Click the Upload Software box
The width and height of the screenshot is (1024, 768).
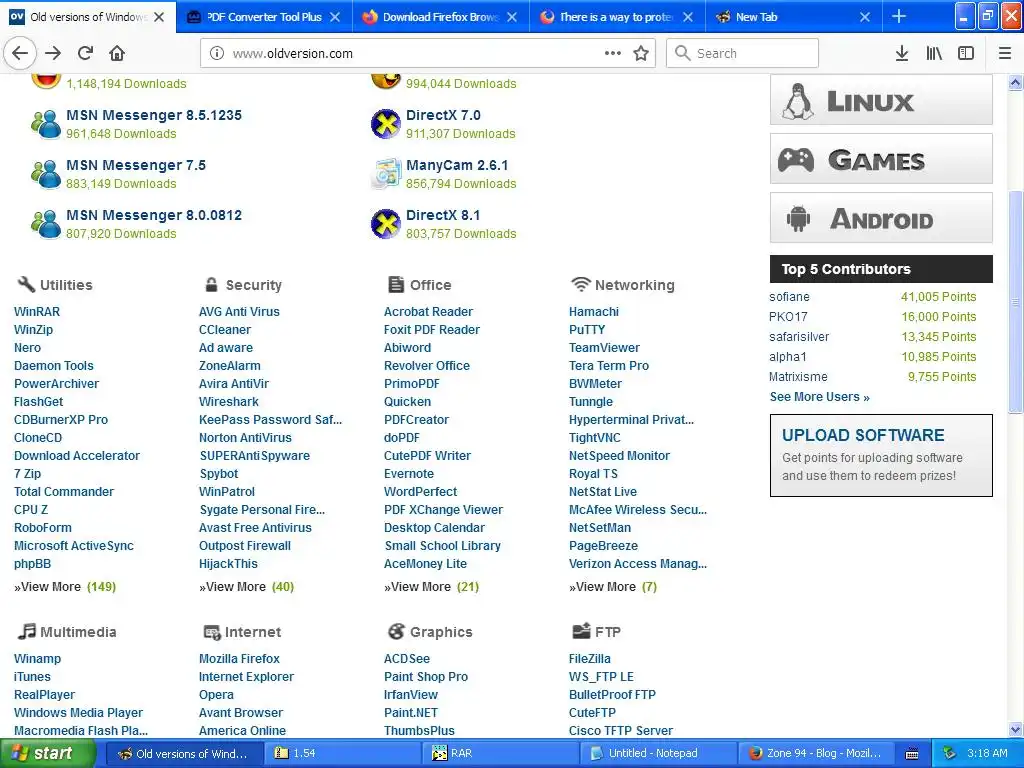881,455
